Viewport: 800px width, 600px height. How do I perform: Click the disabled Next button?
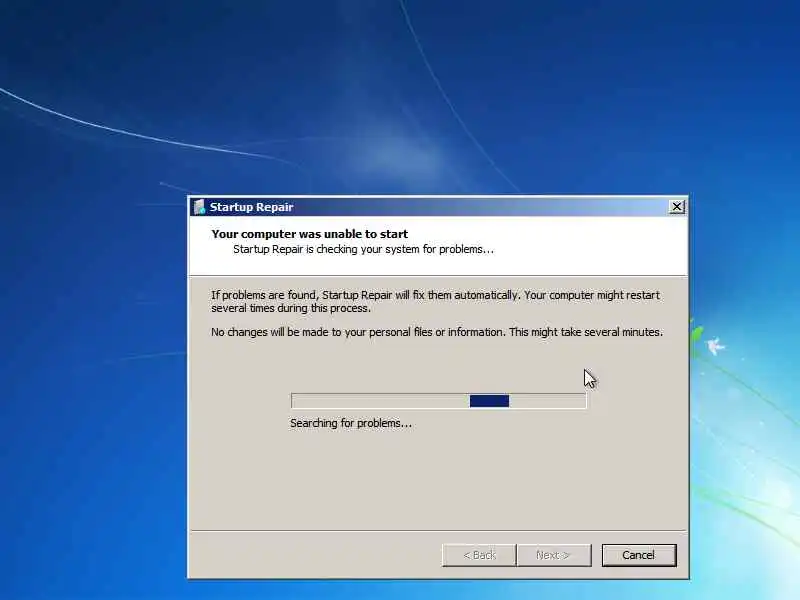tap(554, 555)
